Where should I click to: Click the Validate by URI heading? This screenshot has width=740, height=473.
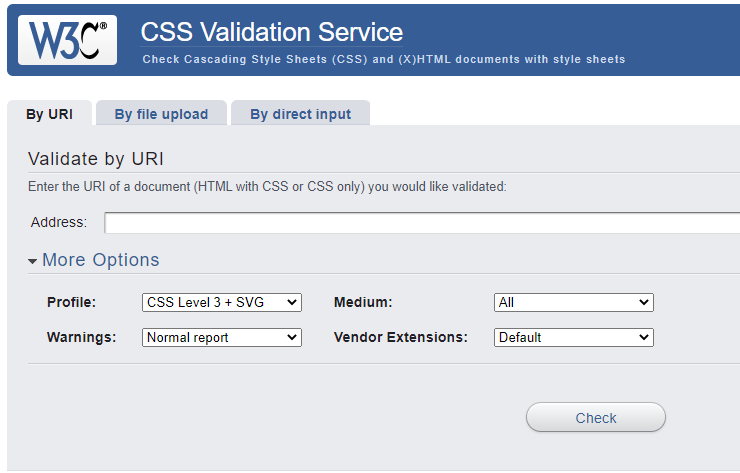96,159
